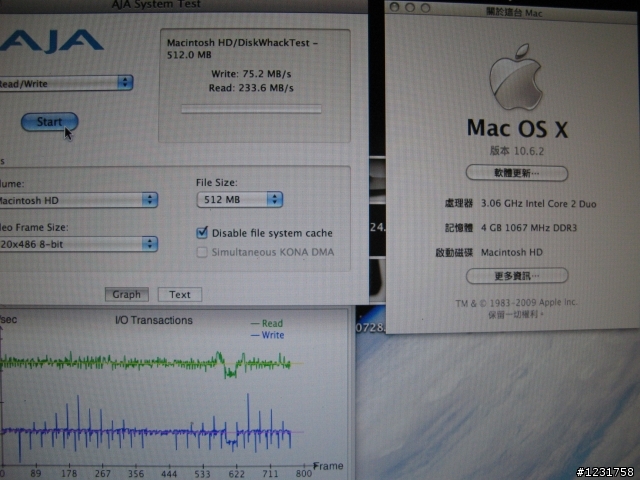Toggle Disable file system cache checkbox
Image resolution: width=640 pixels, height=480 pixels.
point(202,233)
